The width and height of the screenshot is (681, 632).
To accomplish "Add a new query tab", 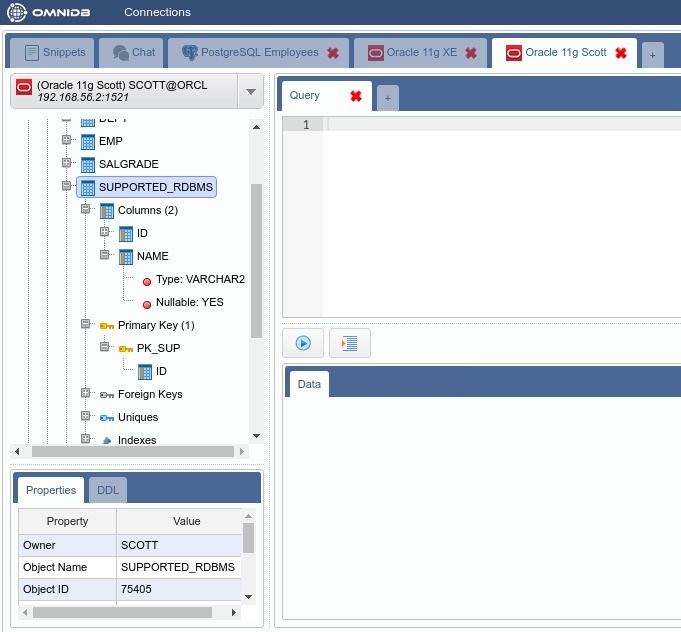I will [x=386, y=97].
